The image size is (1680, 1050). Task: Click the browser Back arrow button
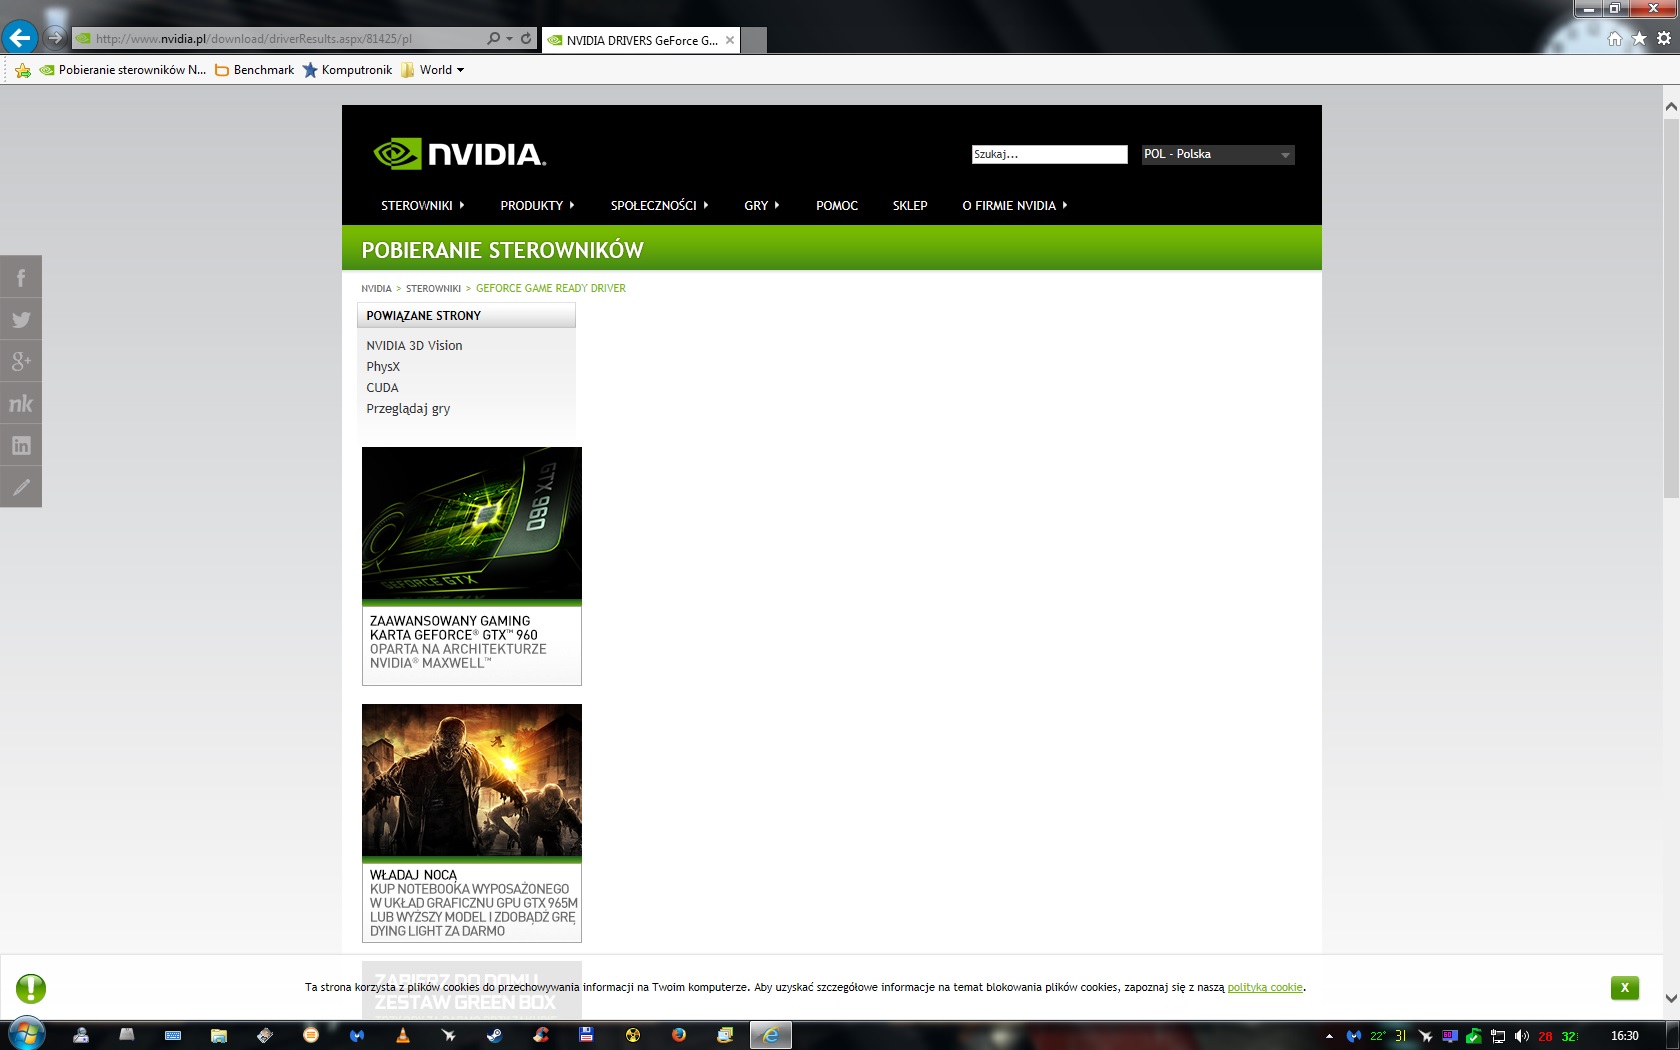click(20, 38)
